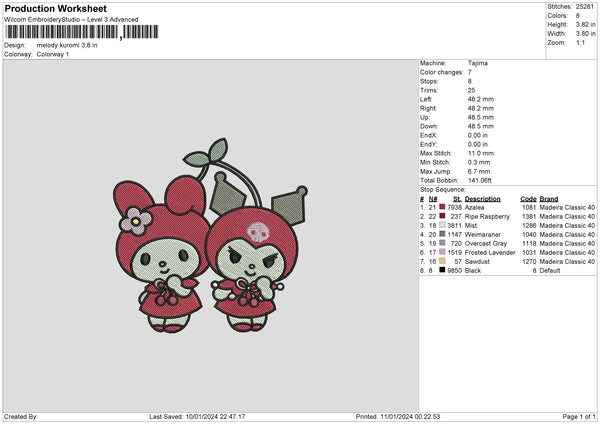600x424 pixels.
Task: Click the 'Weimaraner' description text
Action: (x=483, y=235)
